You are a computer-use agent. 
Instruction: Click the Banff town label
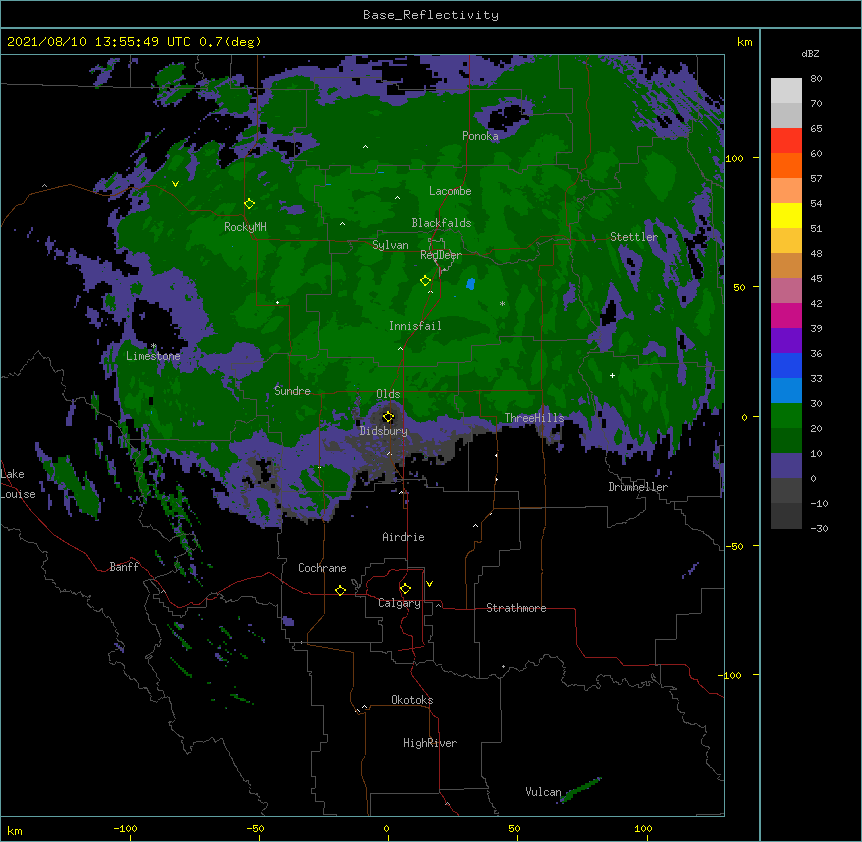(x=124, y=567)
